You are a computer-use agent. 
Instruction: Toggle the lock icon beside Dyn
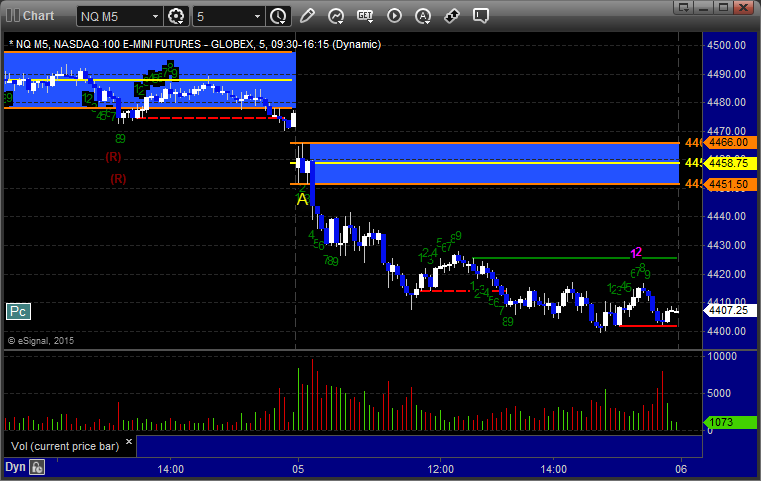(x=37, y=467)
